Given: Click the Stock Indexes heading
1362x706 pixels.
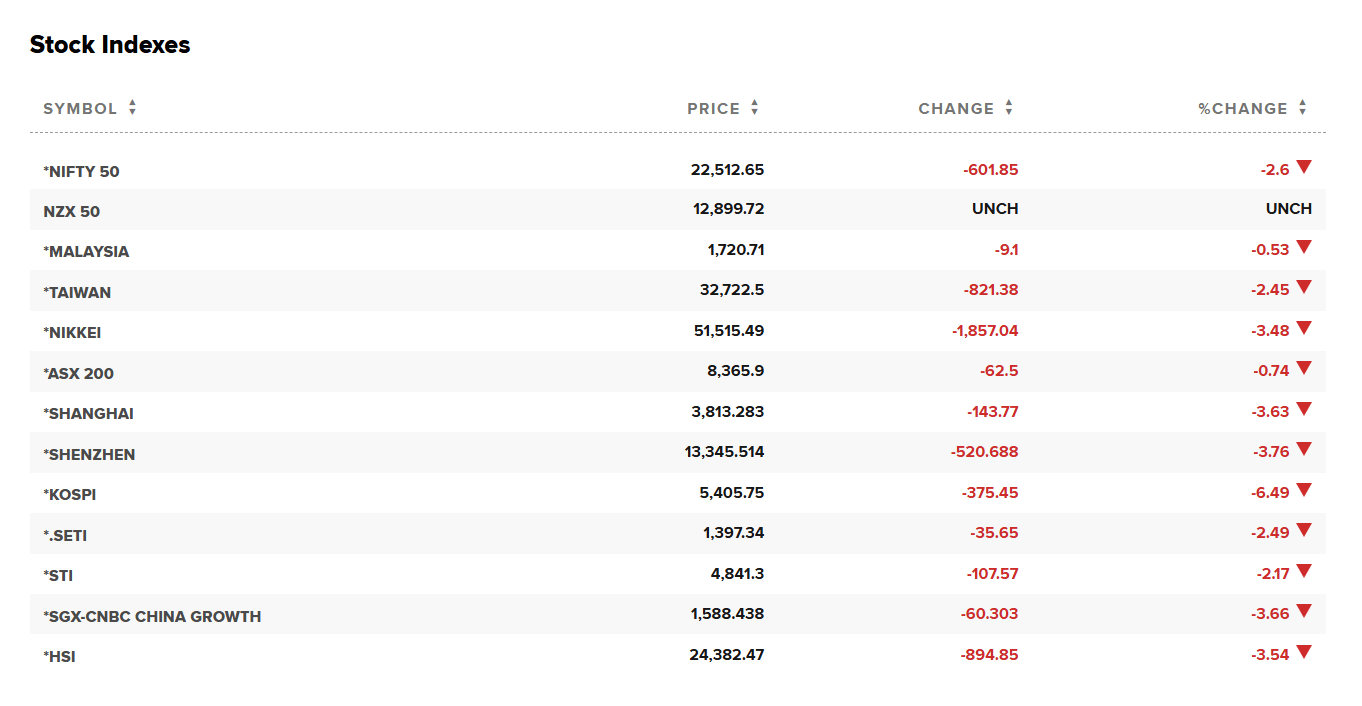Looking at the screenshot, I should (x=110, y=45).
